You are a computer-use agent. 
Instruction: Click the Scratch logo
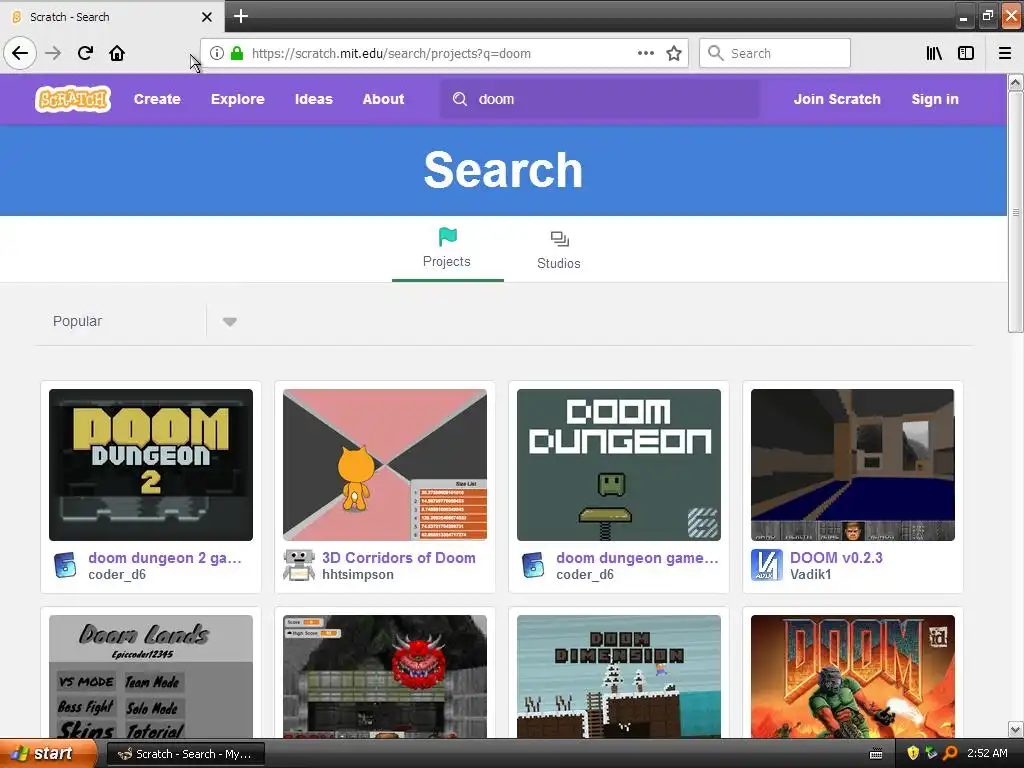[x=72, y=99]
